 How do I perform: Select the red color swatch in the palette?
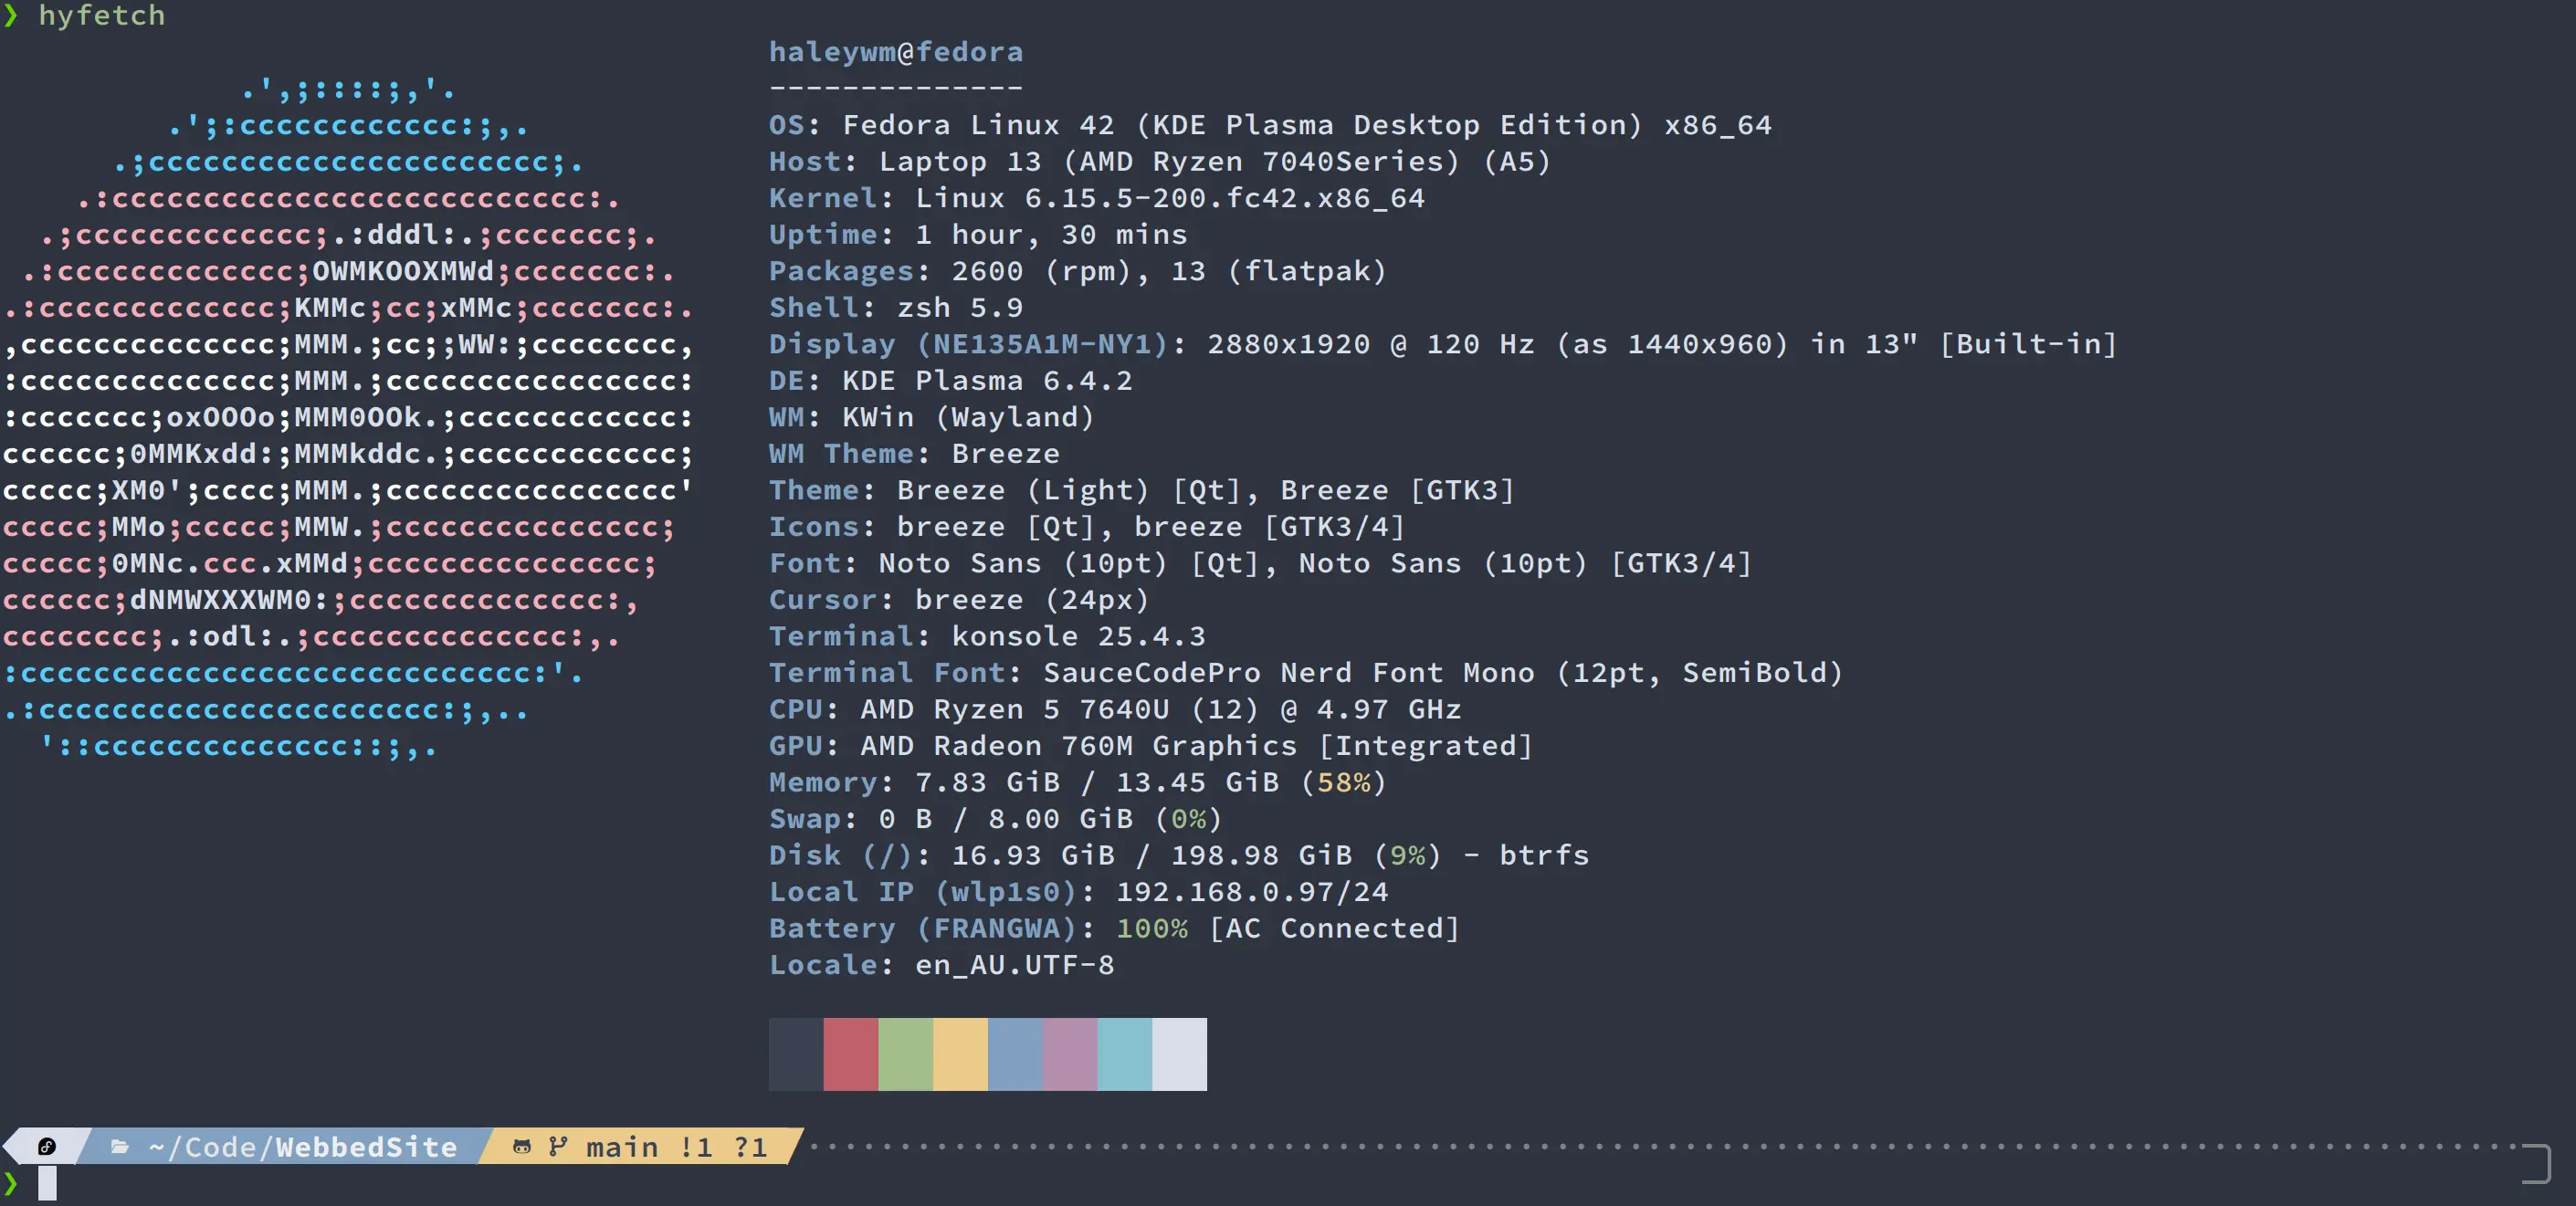coord(851,1054)
